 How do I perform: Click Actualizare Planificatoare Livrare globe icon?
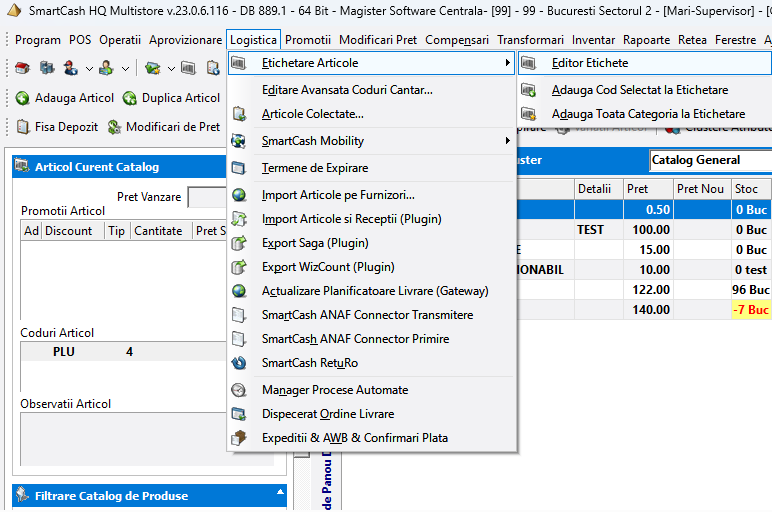[239, 291]
